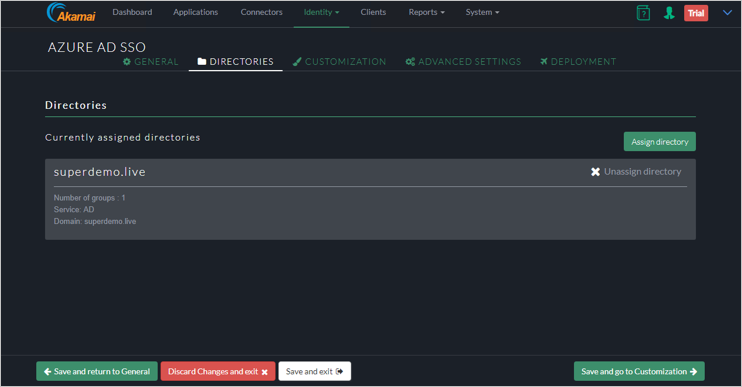
Task: Switch to the Customization tab
Action: pos(339,62)
